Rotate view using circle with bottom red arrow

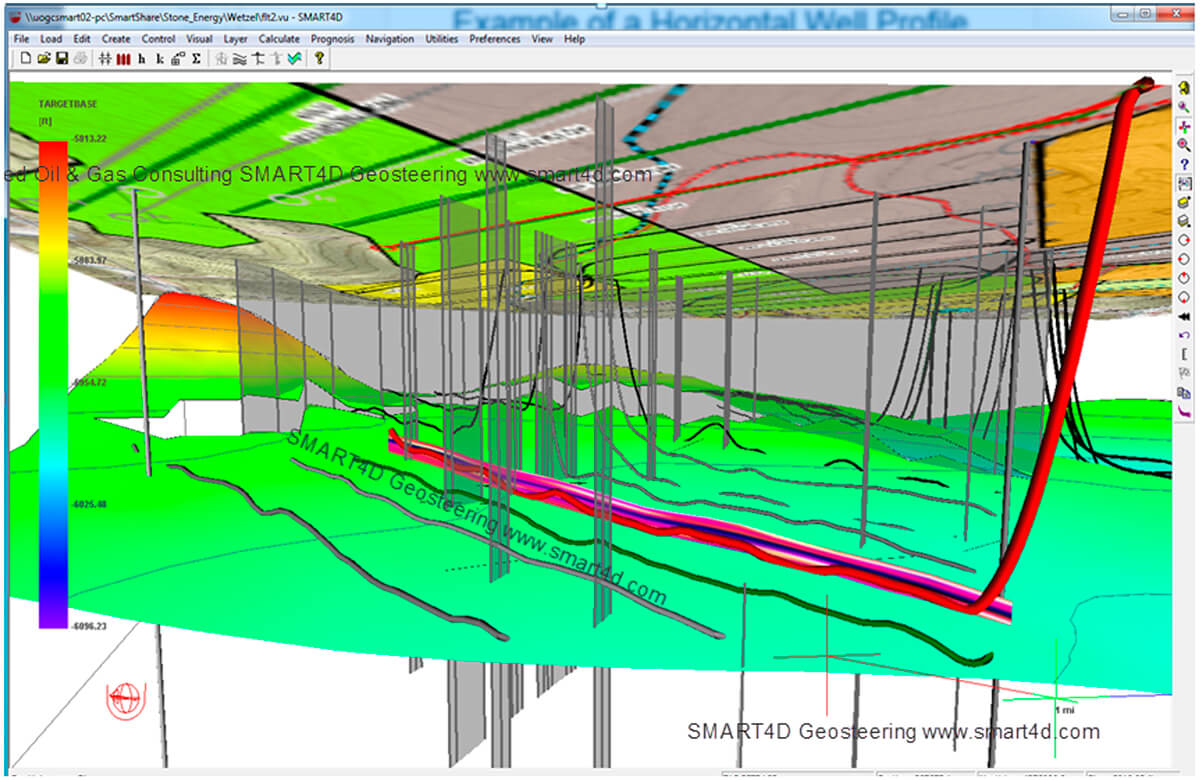1184,297
